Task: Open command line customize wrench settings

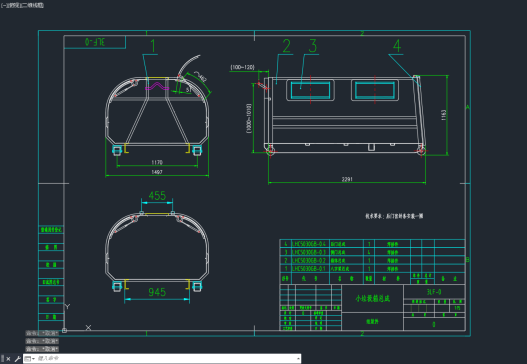Action: click(x=17, y=359)
